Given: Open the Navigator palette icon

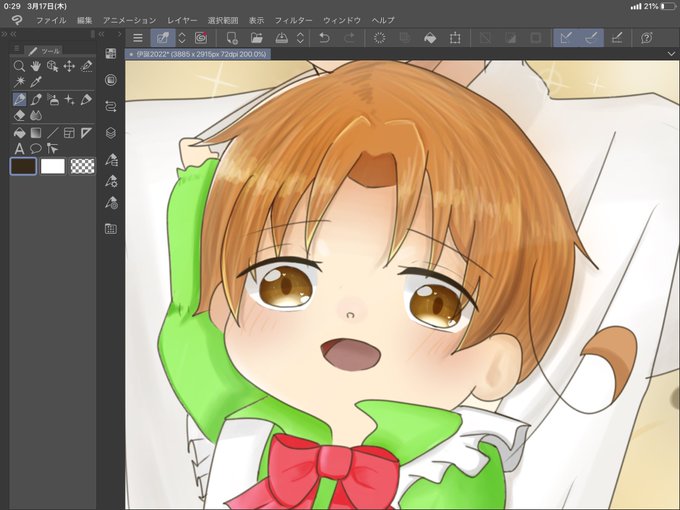Looking at the screenshot, I should click(111, 80).
